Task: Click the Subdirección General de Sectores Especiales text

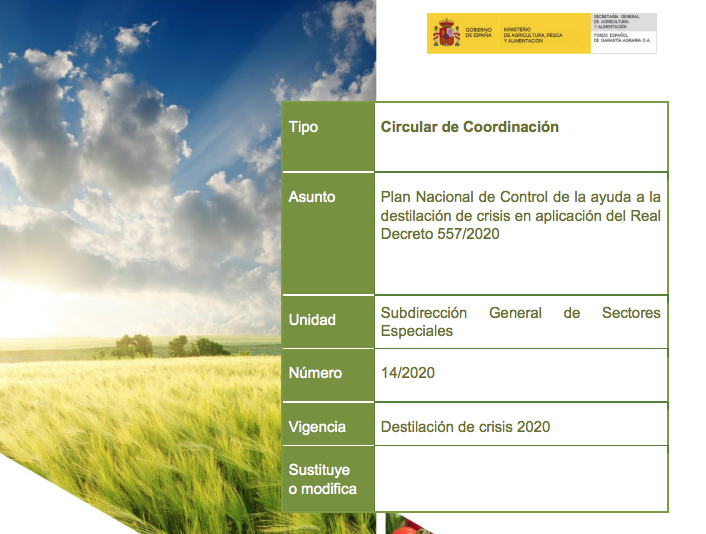Action: click(520, 321)
